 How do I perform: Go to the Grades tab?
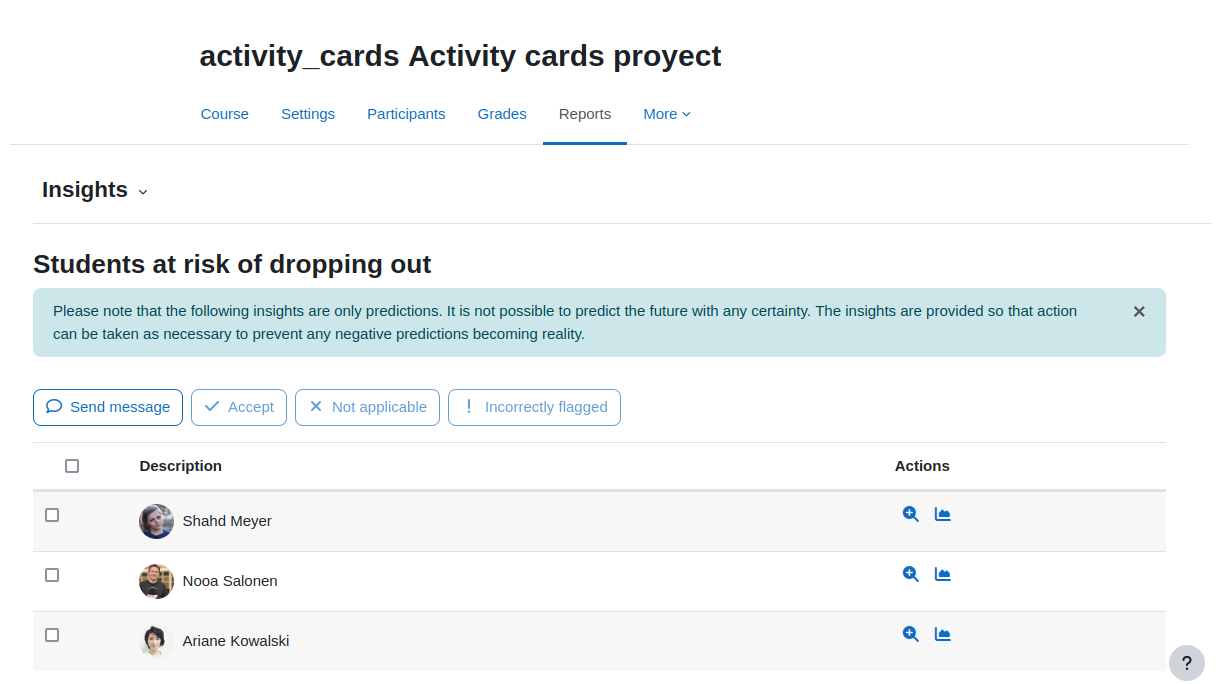click(502, 114)
